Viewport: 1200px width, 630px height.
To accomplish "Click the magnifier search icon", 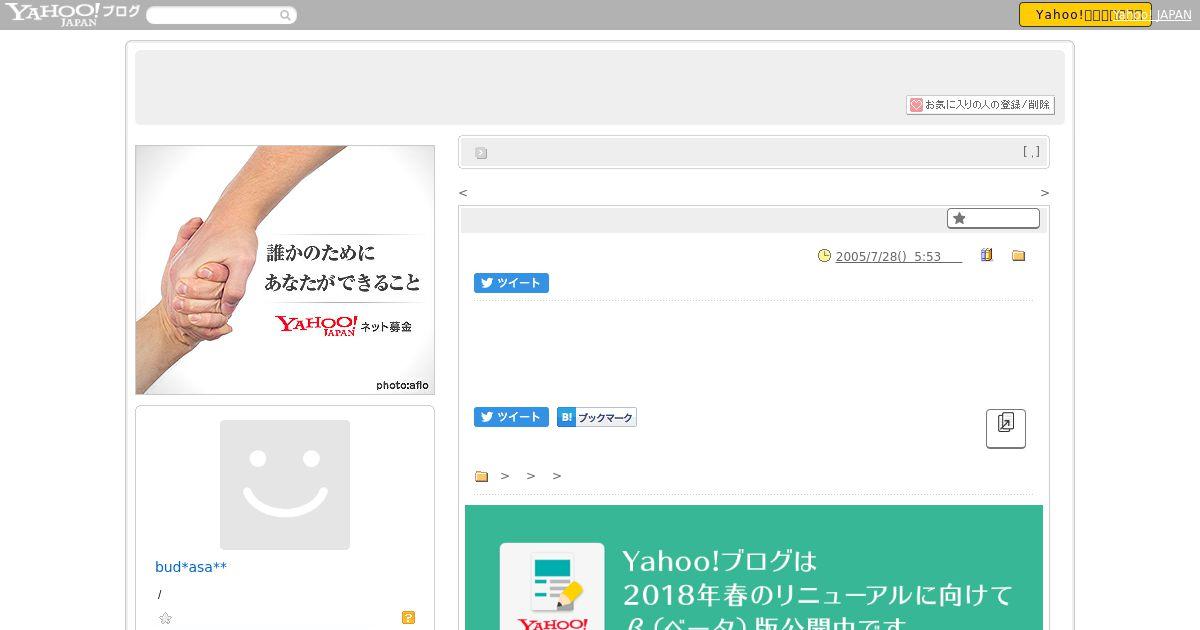I will [286, 15].
